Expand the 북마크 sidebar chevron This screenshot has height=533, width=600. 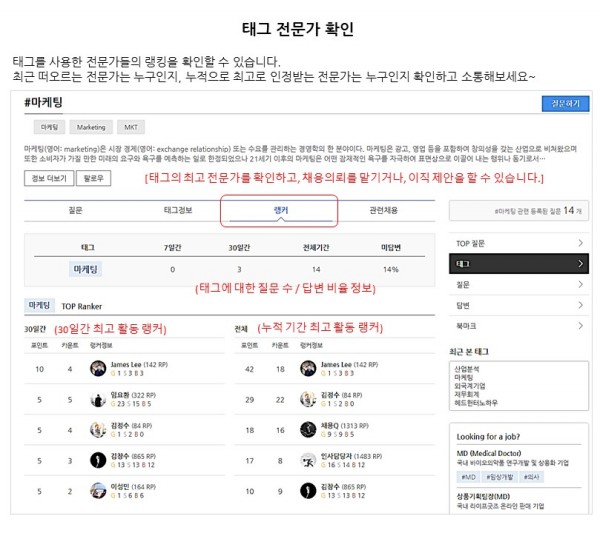tap(580, 325)
